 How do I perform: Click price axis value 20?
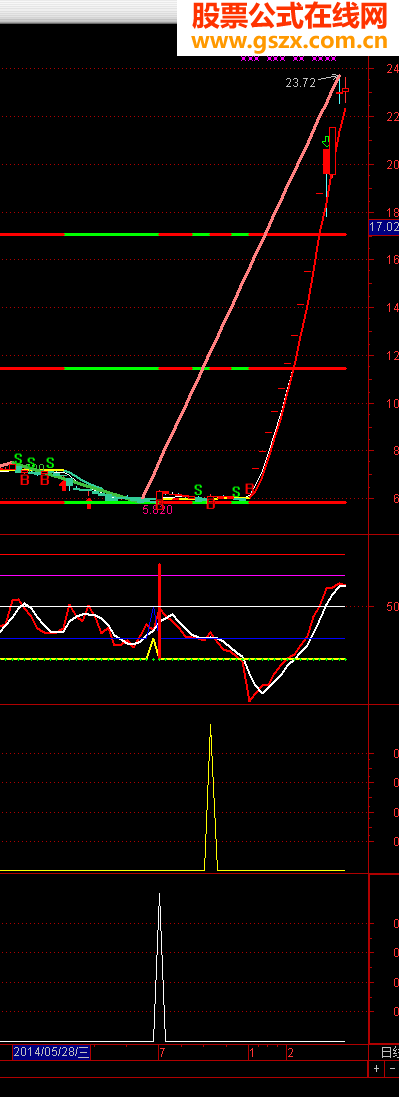(x=392, y=165)
